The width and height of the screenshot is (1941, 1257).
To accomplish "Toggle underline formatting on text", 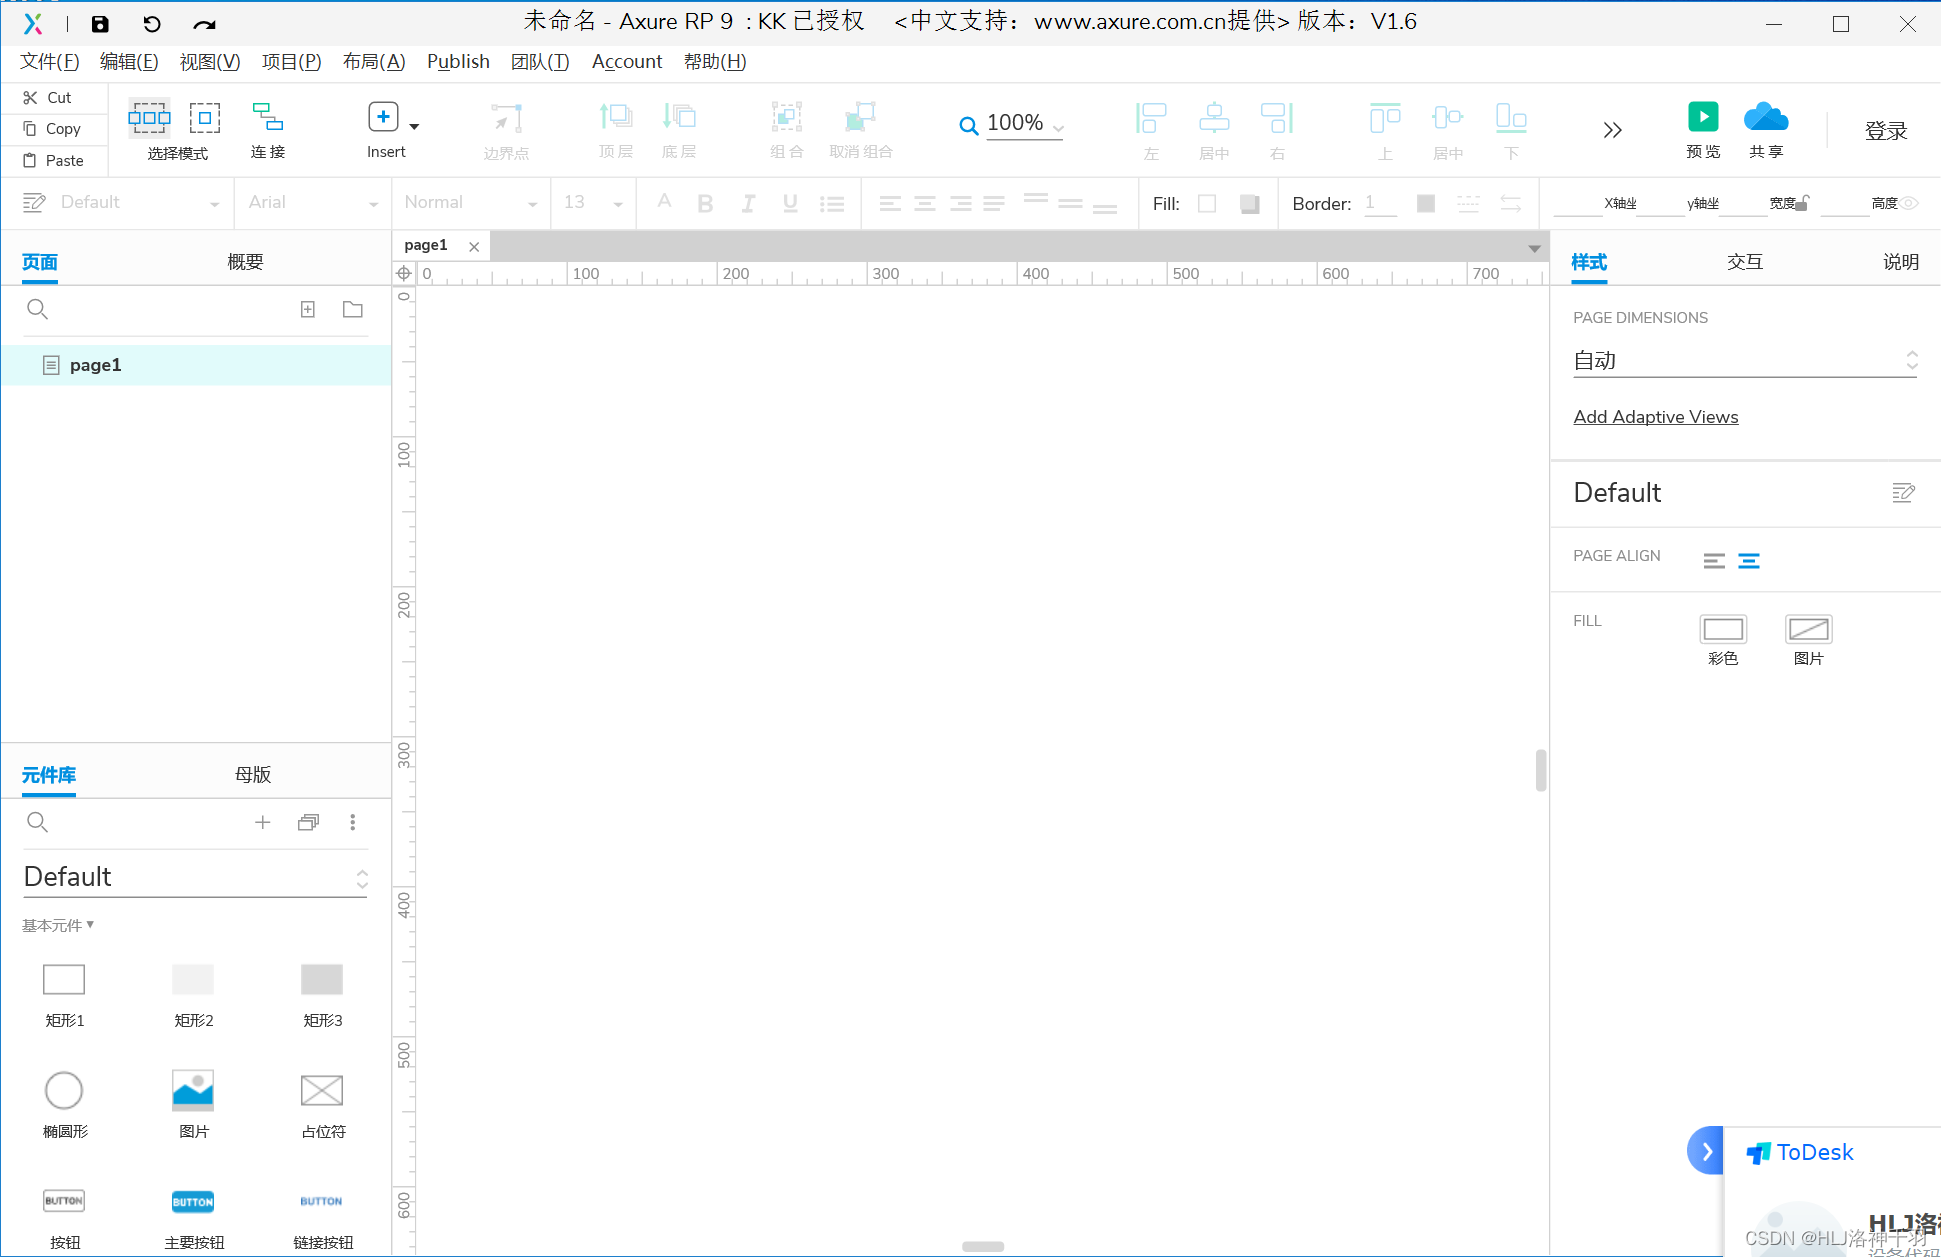I will (789, 204).
